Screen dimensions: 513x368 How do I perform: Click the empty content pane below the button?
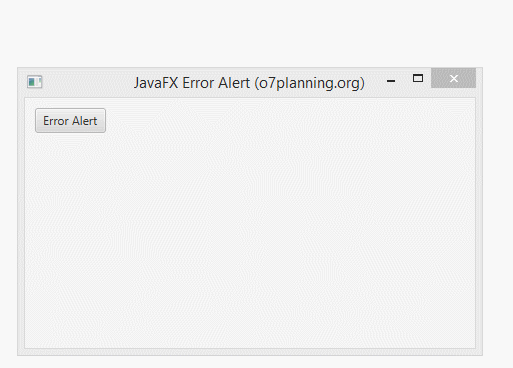pos(250,240)
